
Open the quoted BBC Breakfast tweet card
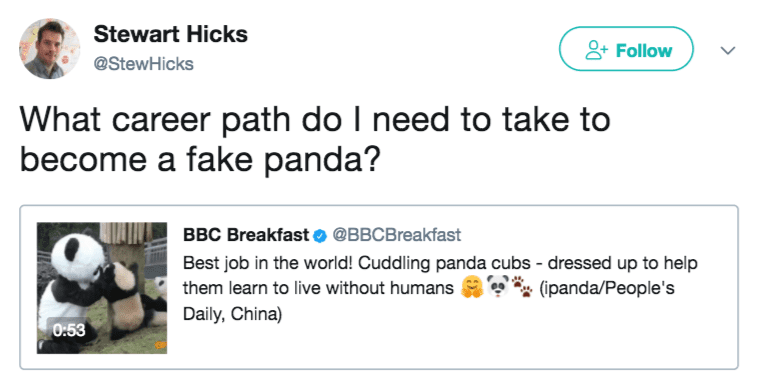click(x=379, y=287)
